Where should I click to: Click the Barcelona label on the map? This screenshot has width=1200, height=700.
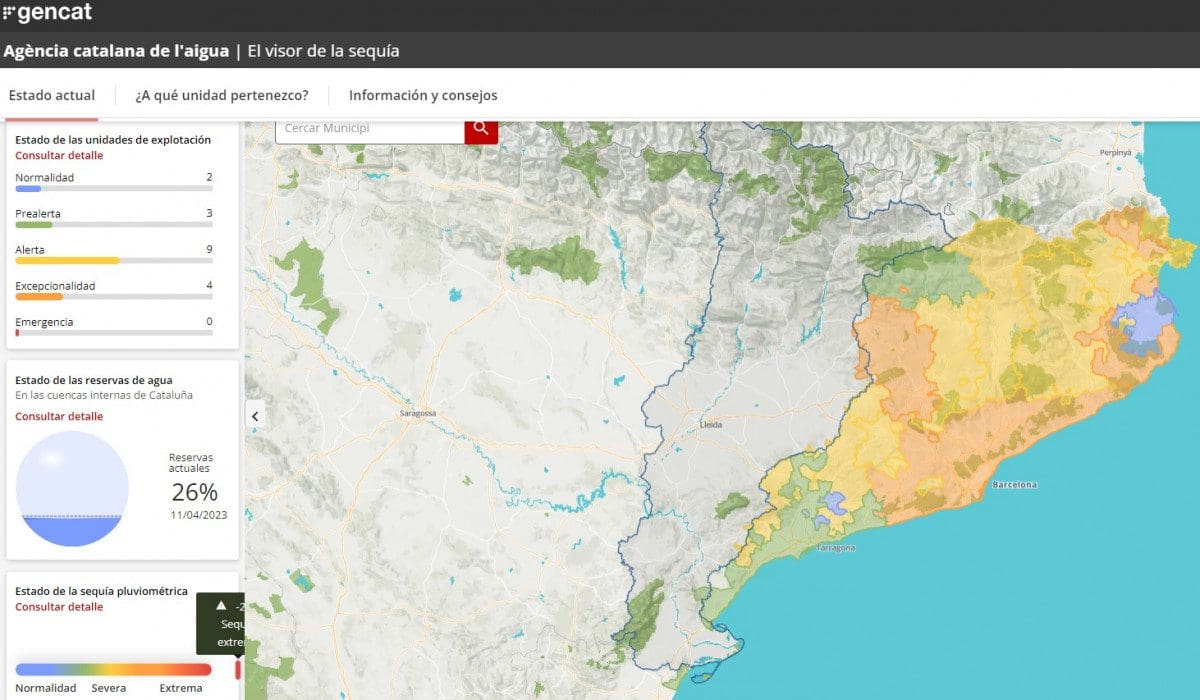[1014, 485]
